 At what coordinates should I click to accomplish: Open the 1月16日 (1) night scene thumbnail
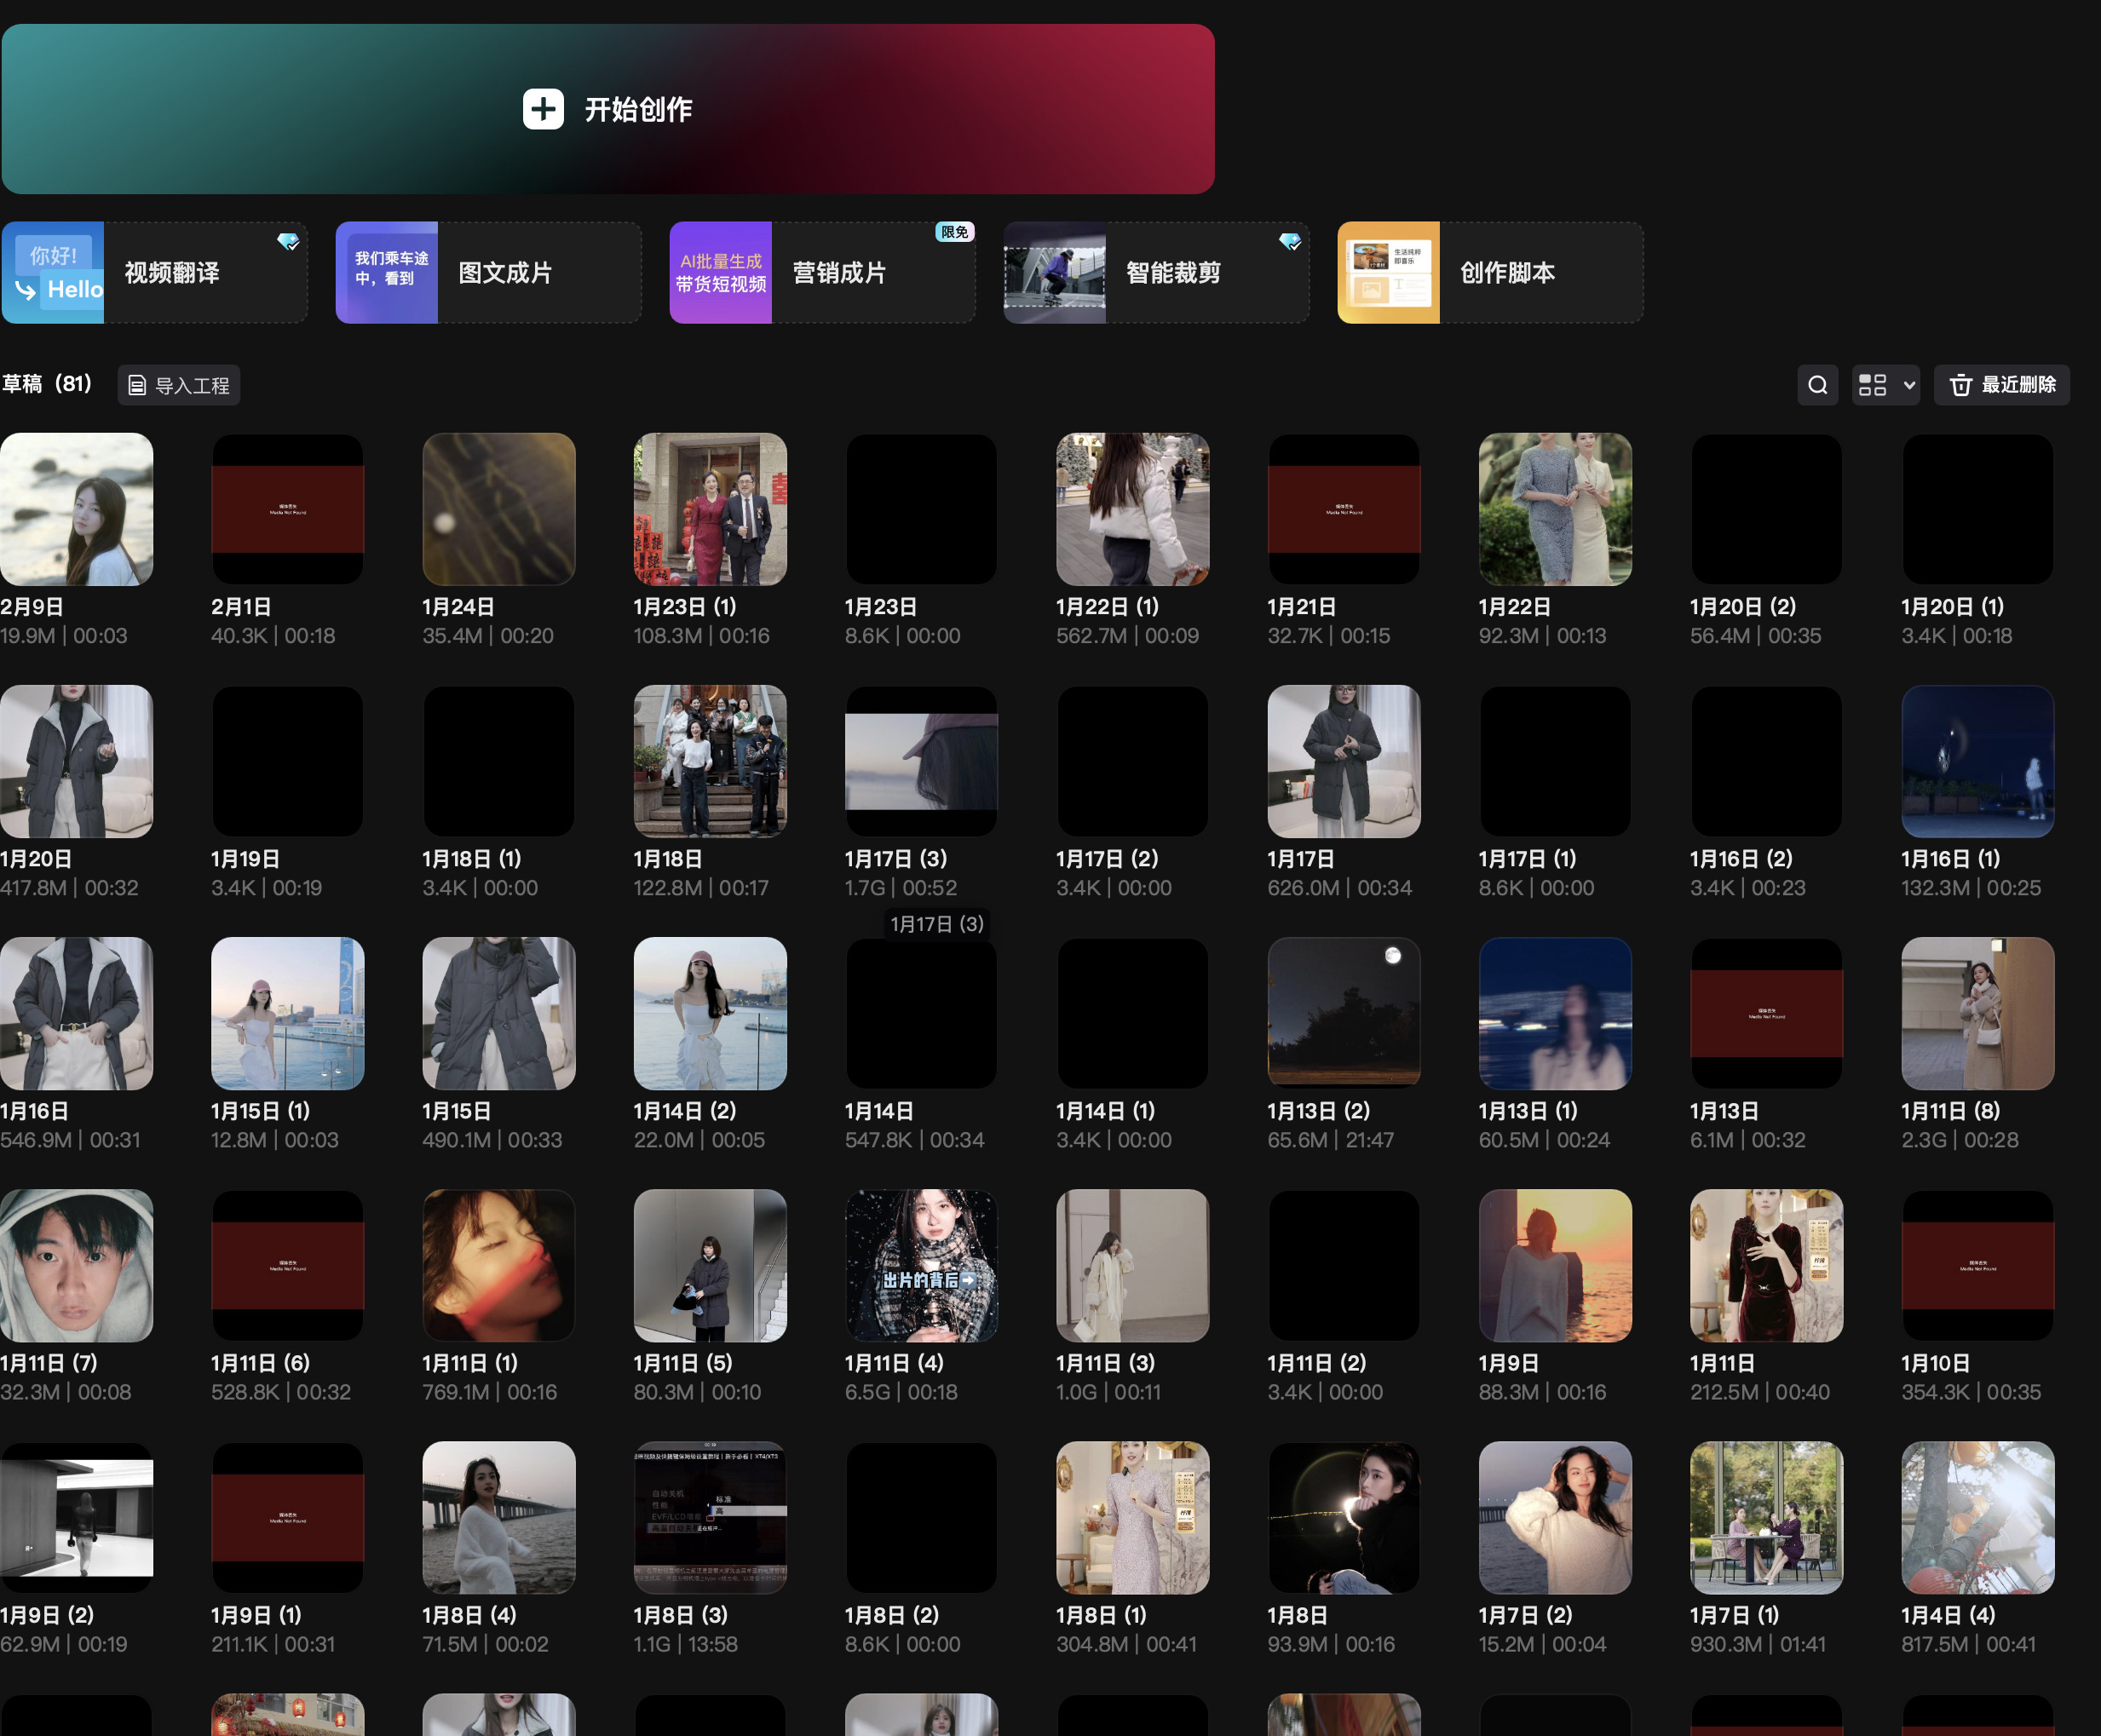(x=1978, y=761)
